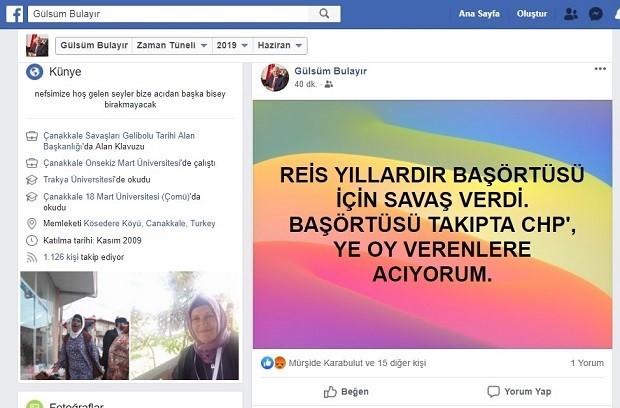
Task: Click the post audience friends icon
Action: tap(329, 84)
